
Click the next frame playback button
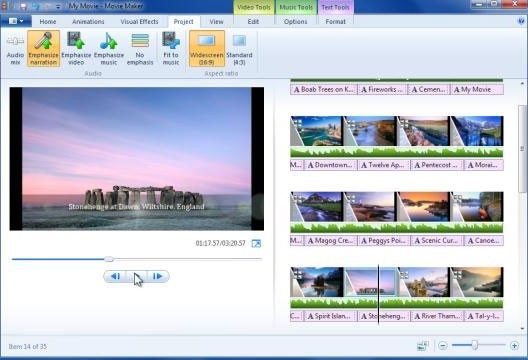(x=158, y=276)
